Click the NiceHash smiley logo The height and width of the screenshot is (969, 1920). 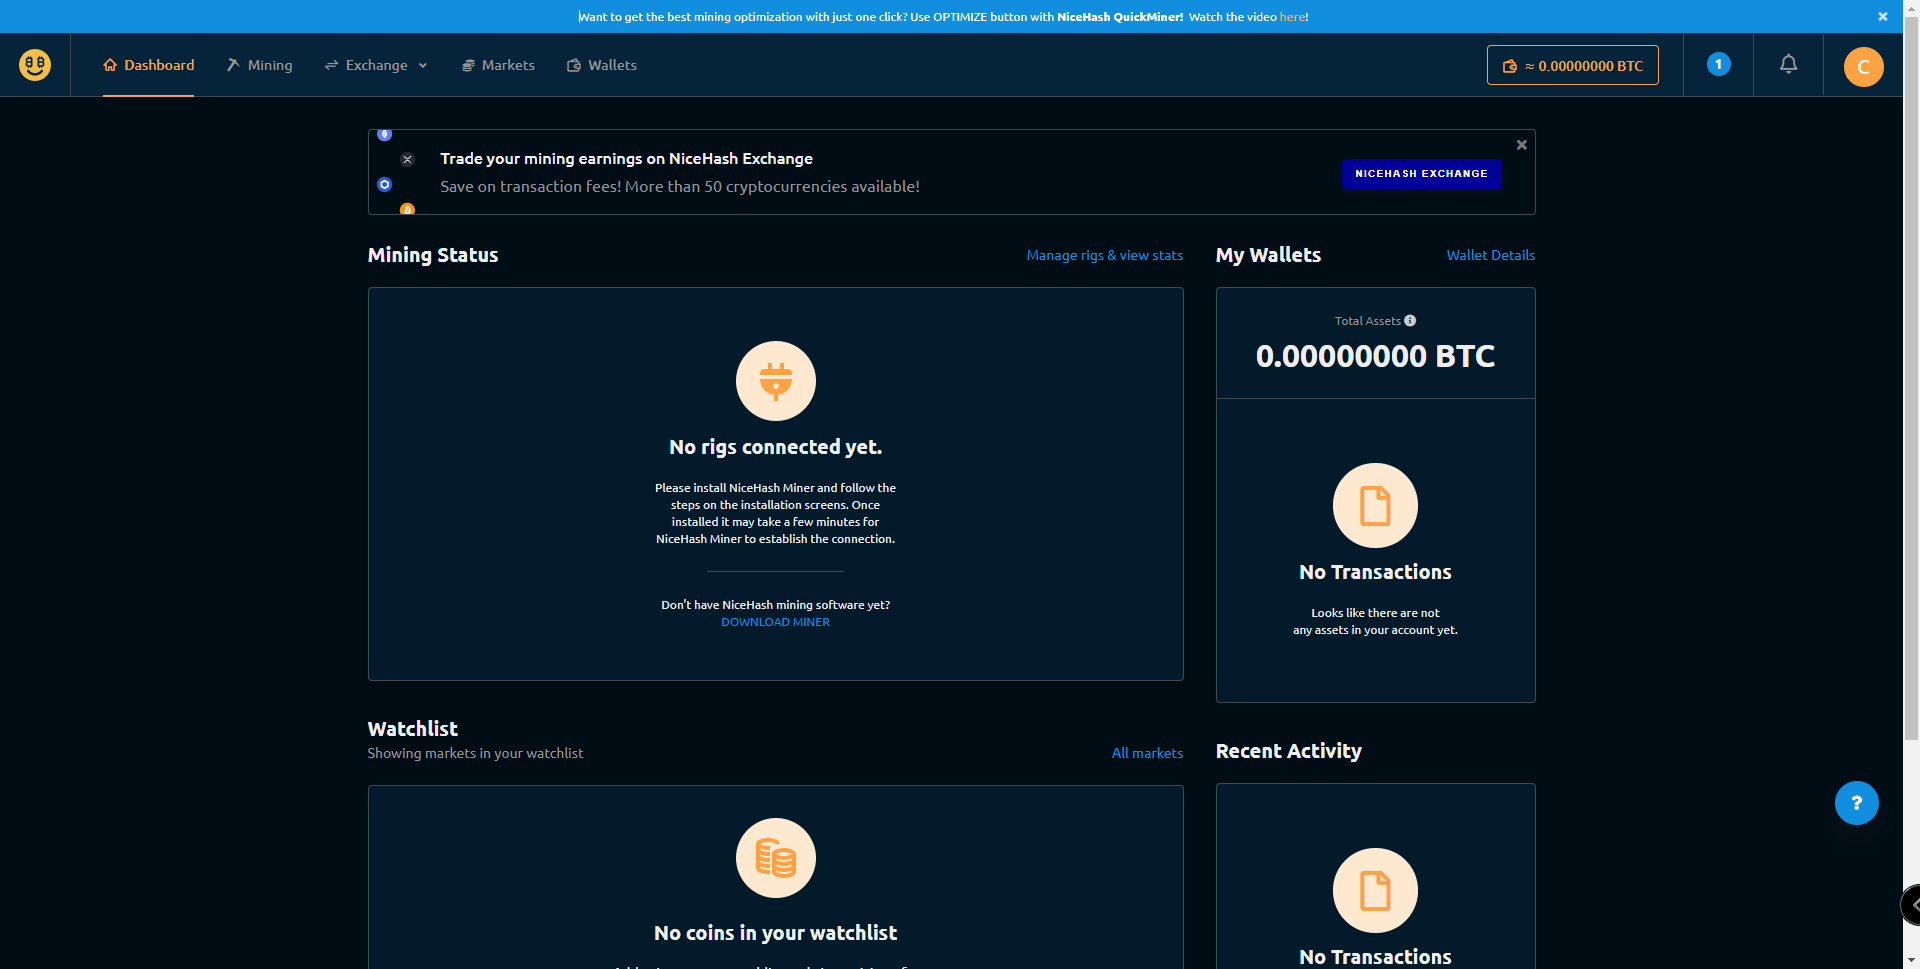coord(35,65)
